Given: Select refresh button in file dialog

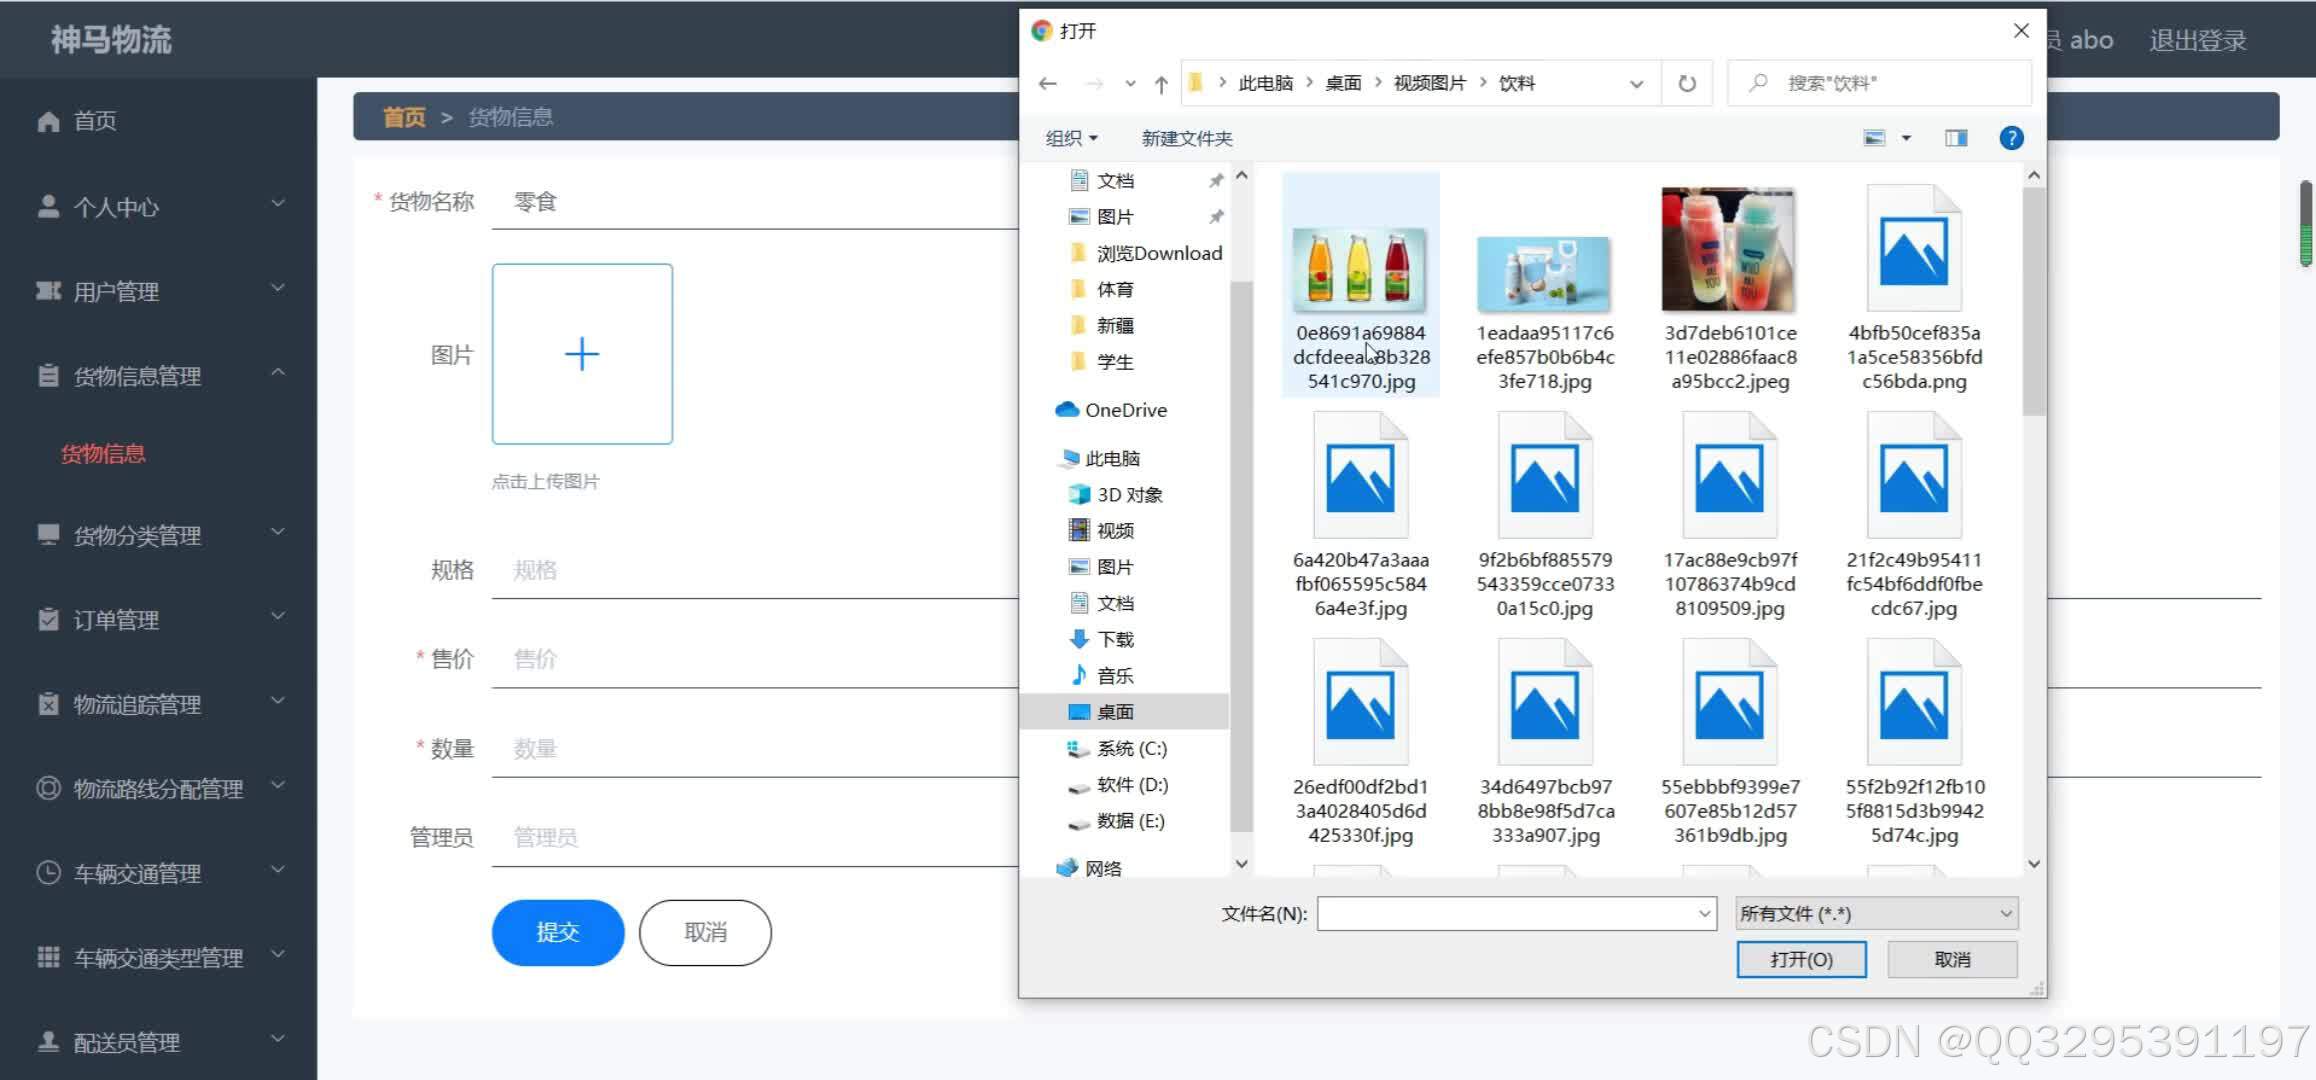Looking at the screenshot, I should tap(1688, 83).
